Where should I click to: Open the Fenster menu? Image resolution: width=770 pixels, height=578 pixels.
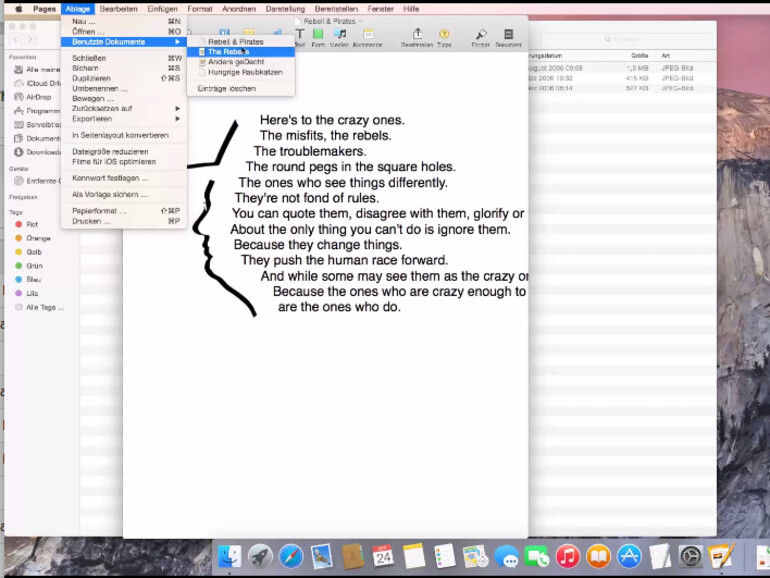click(x=381, y=9)
